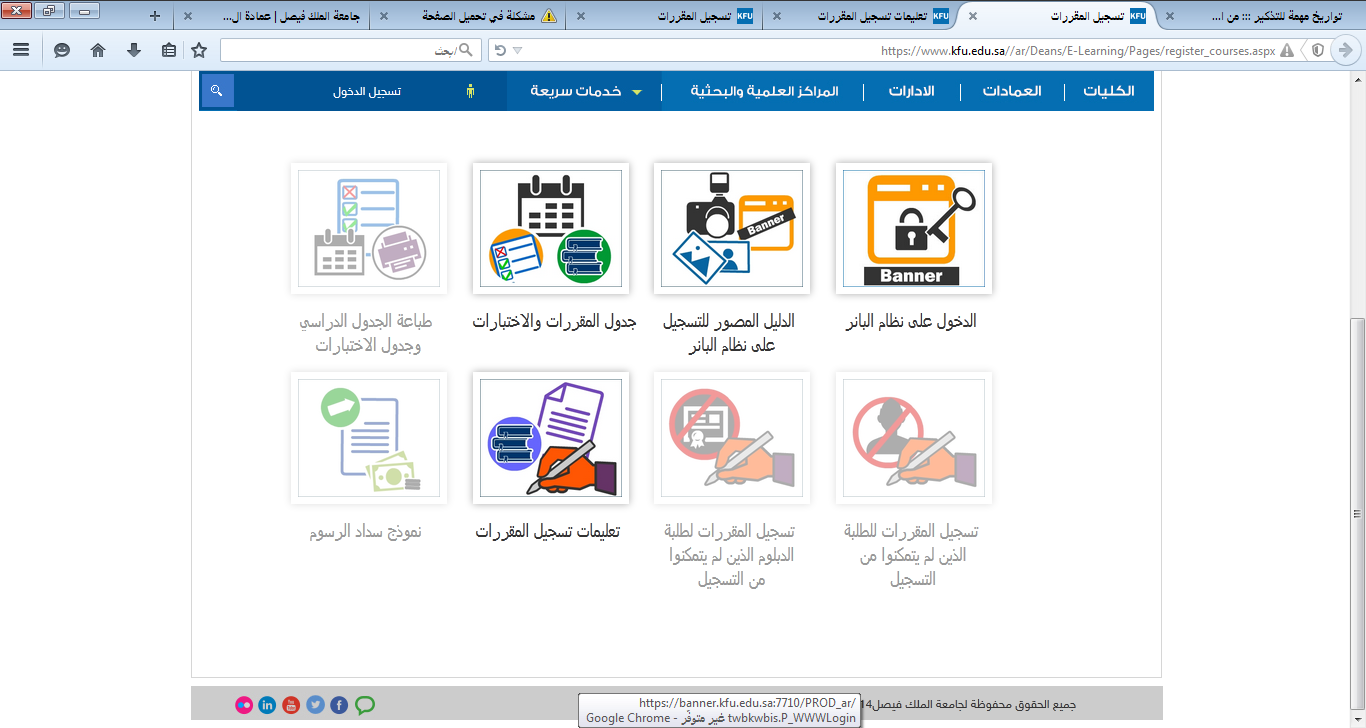
Task: Click the site search magnifier button
Action: 217,91
